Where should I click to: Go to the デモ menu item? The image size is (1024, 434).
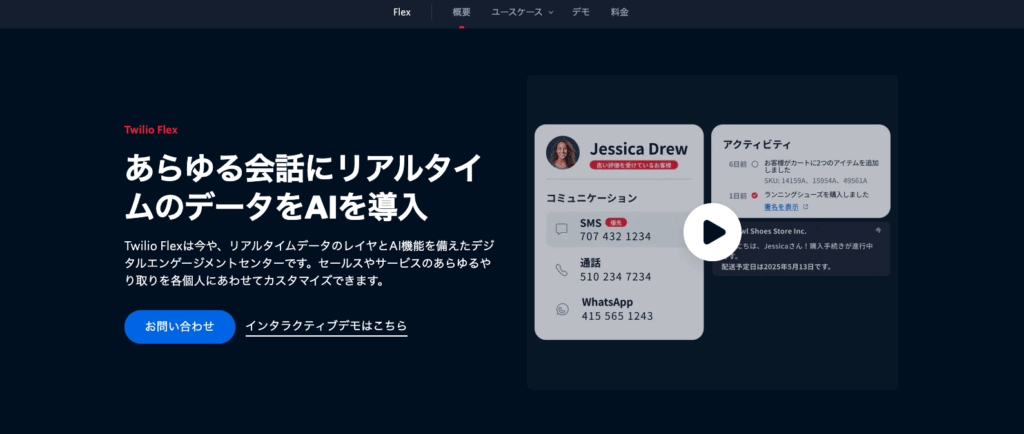point(580,12)
